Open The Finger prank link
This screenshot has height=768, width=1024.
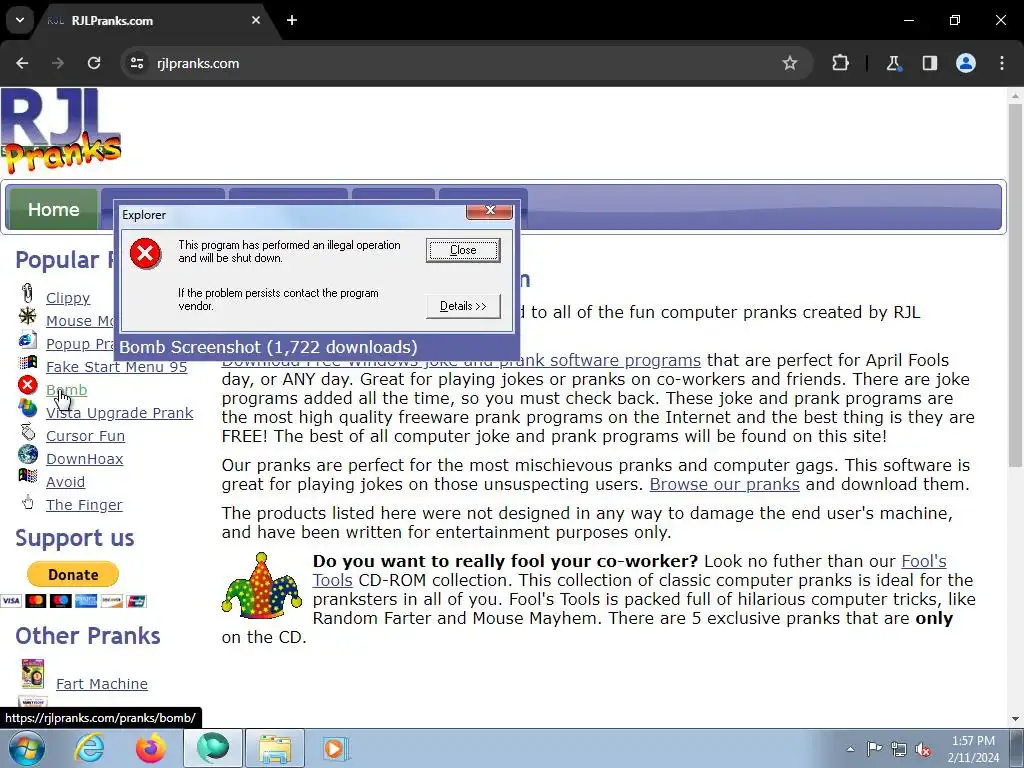(84, 505)
